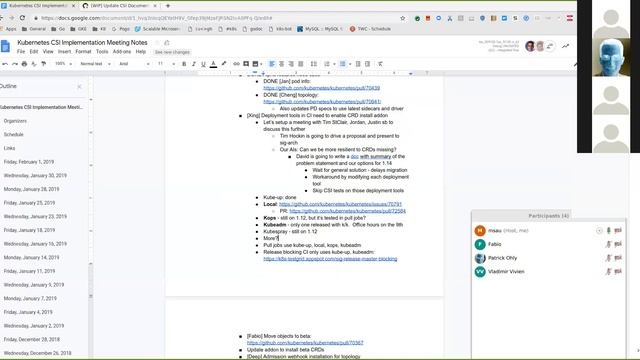Click See new changes button
The height and width of the screenshot is (360, 640).
[172, 52]
